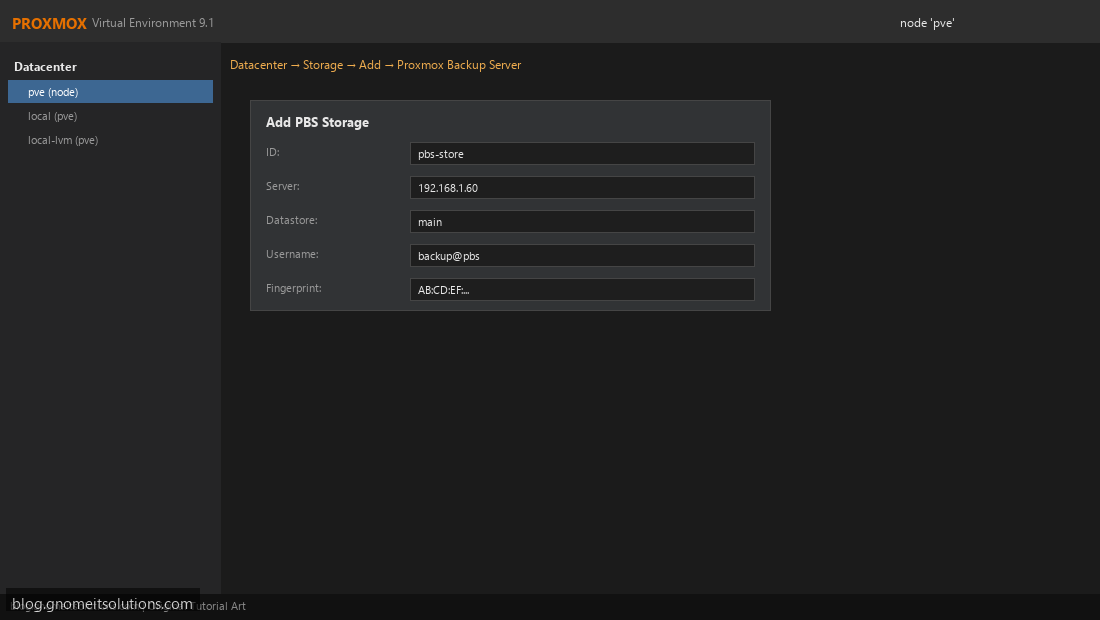The image size is (1100, 620).
Task: Click the node 'pve' label in header
Action: 927,23
